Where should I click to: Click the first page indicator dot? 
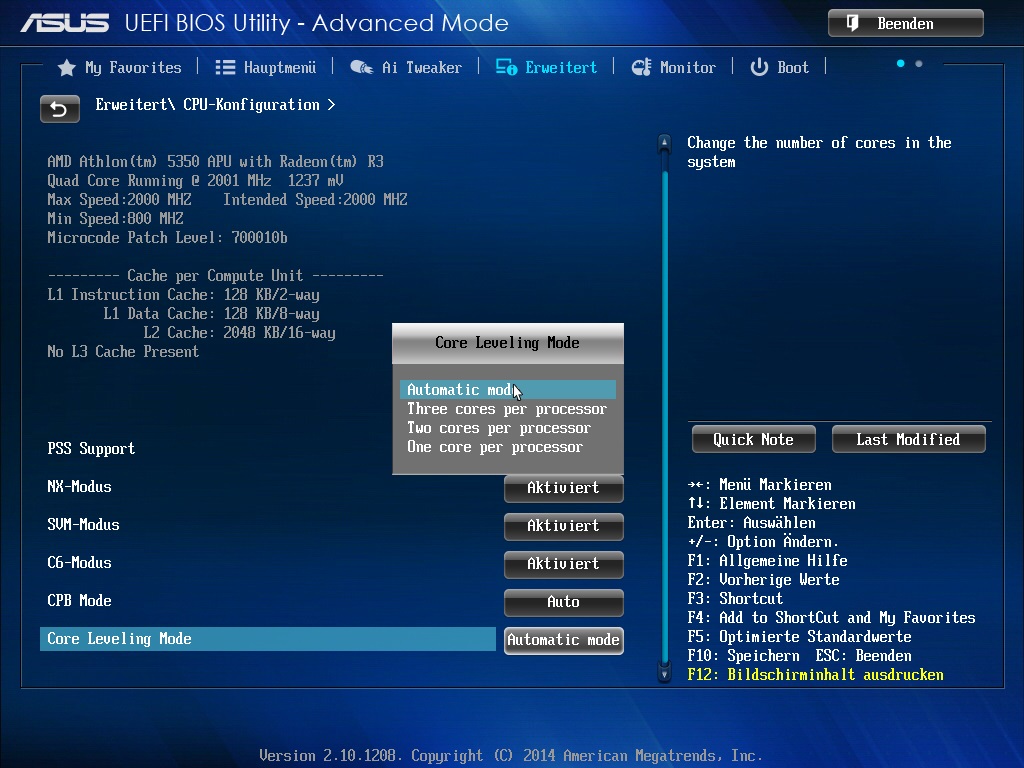pos(901,63)
